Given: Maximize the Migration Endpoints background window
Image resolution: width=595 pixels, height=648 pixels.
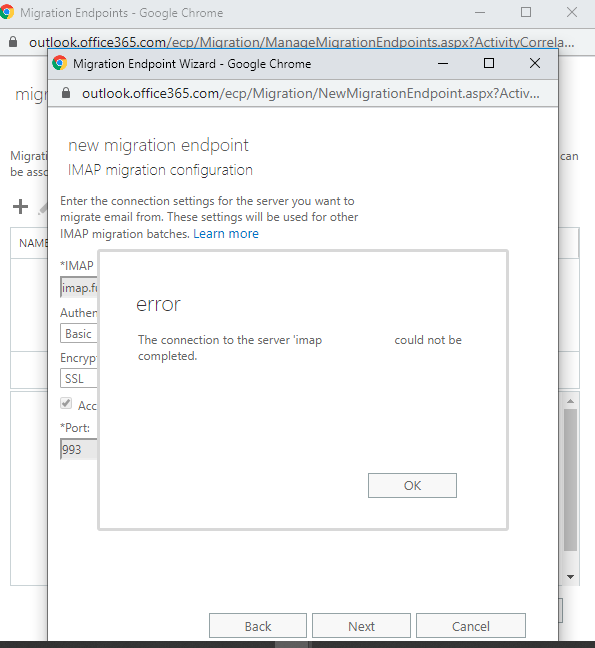Looking at the screenshot, I should point(526,12).
